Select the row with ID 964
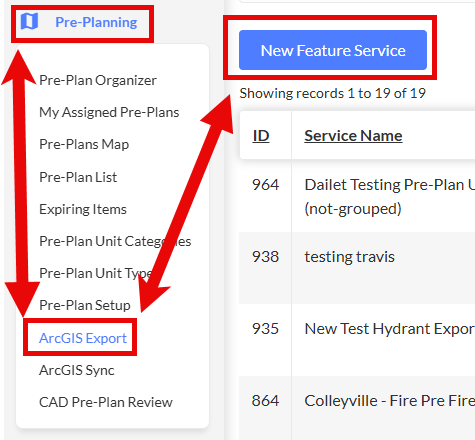 pos(357,197)
